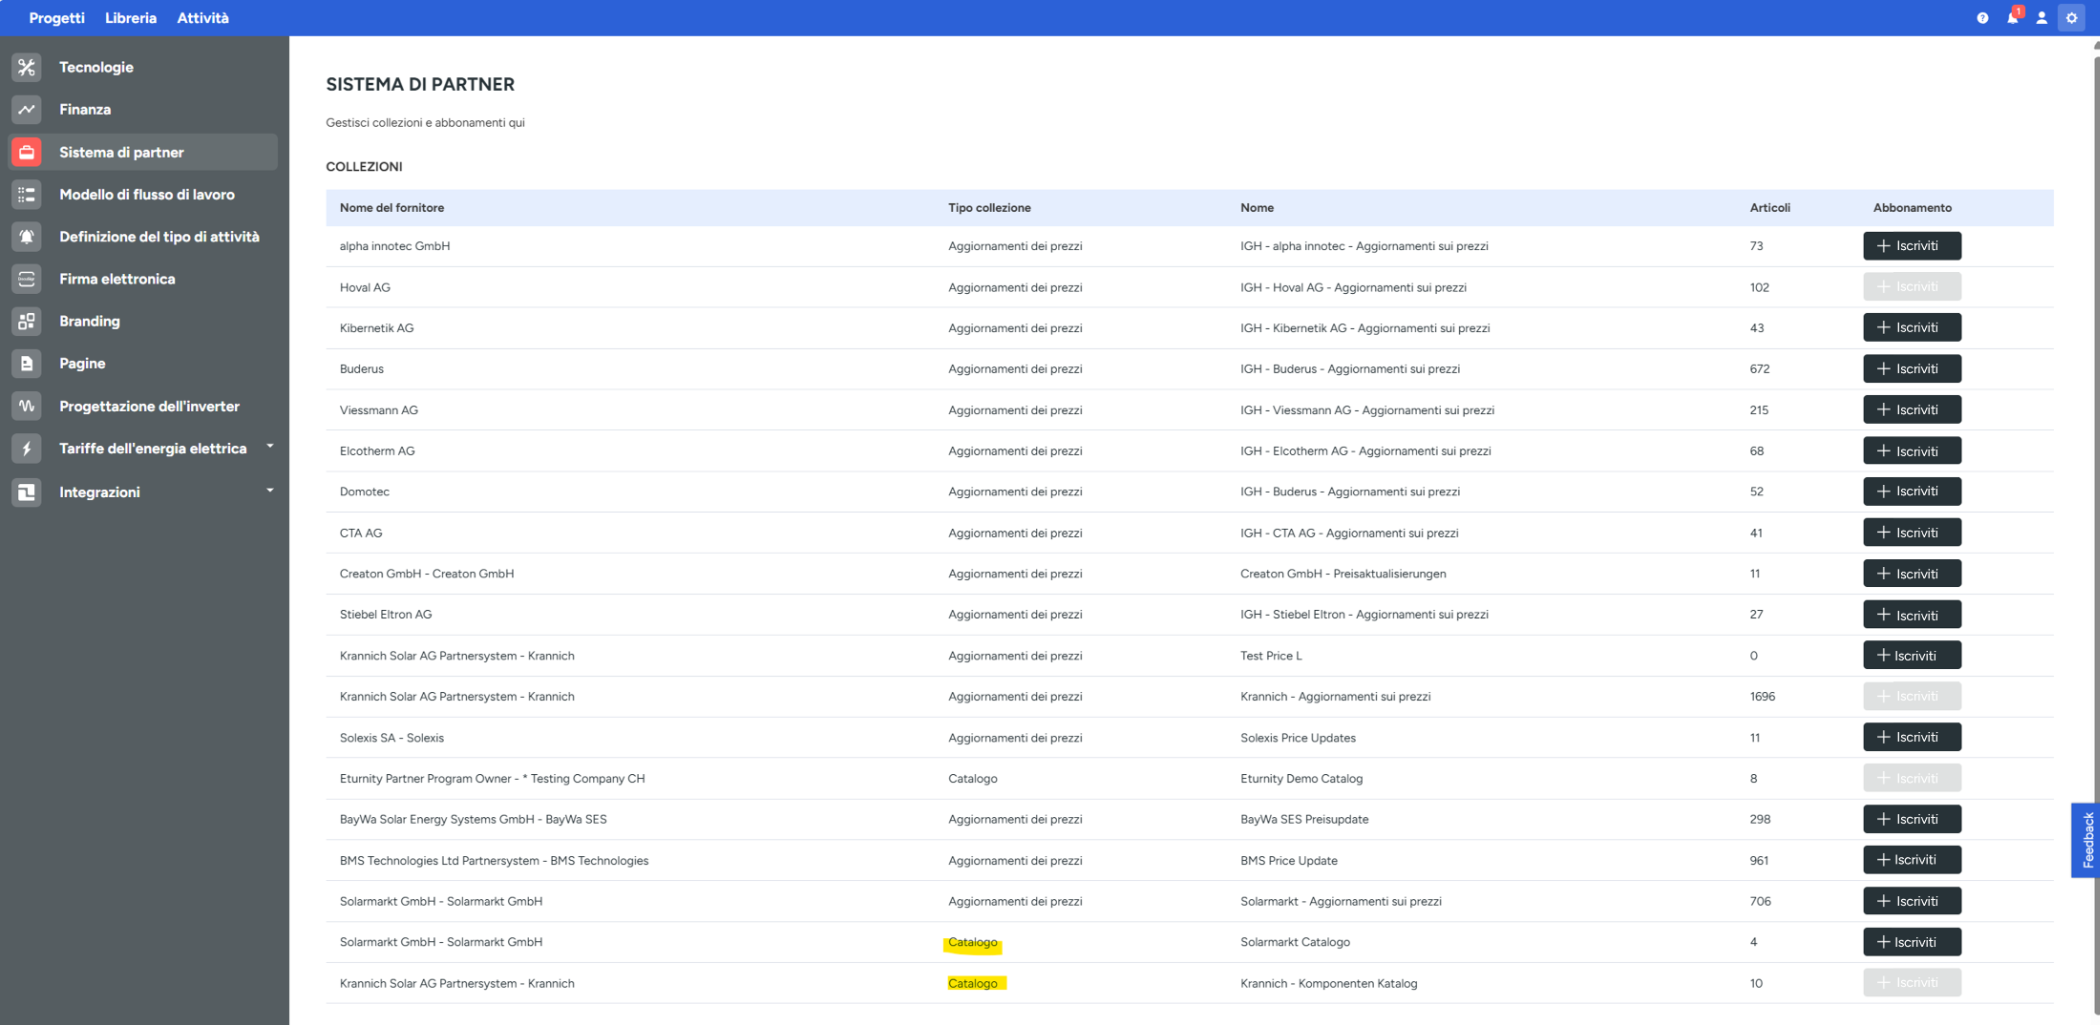Open the Progetti top menu
This screenshot has height=1025, width=2100.
pos(57,18)
